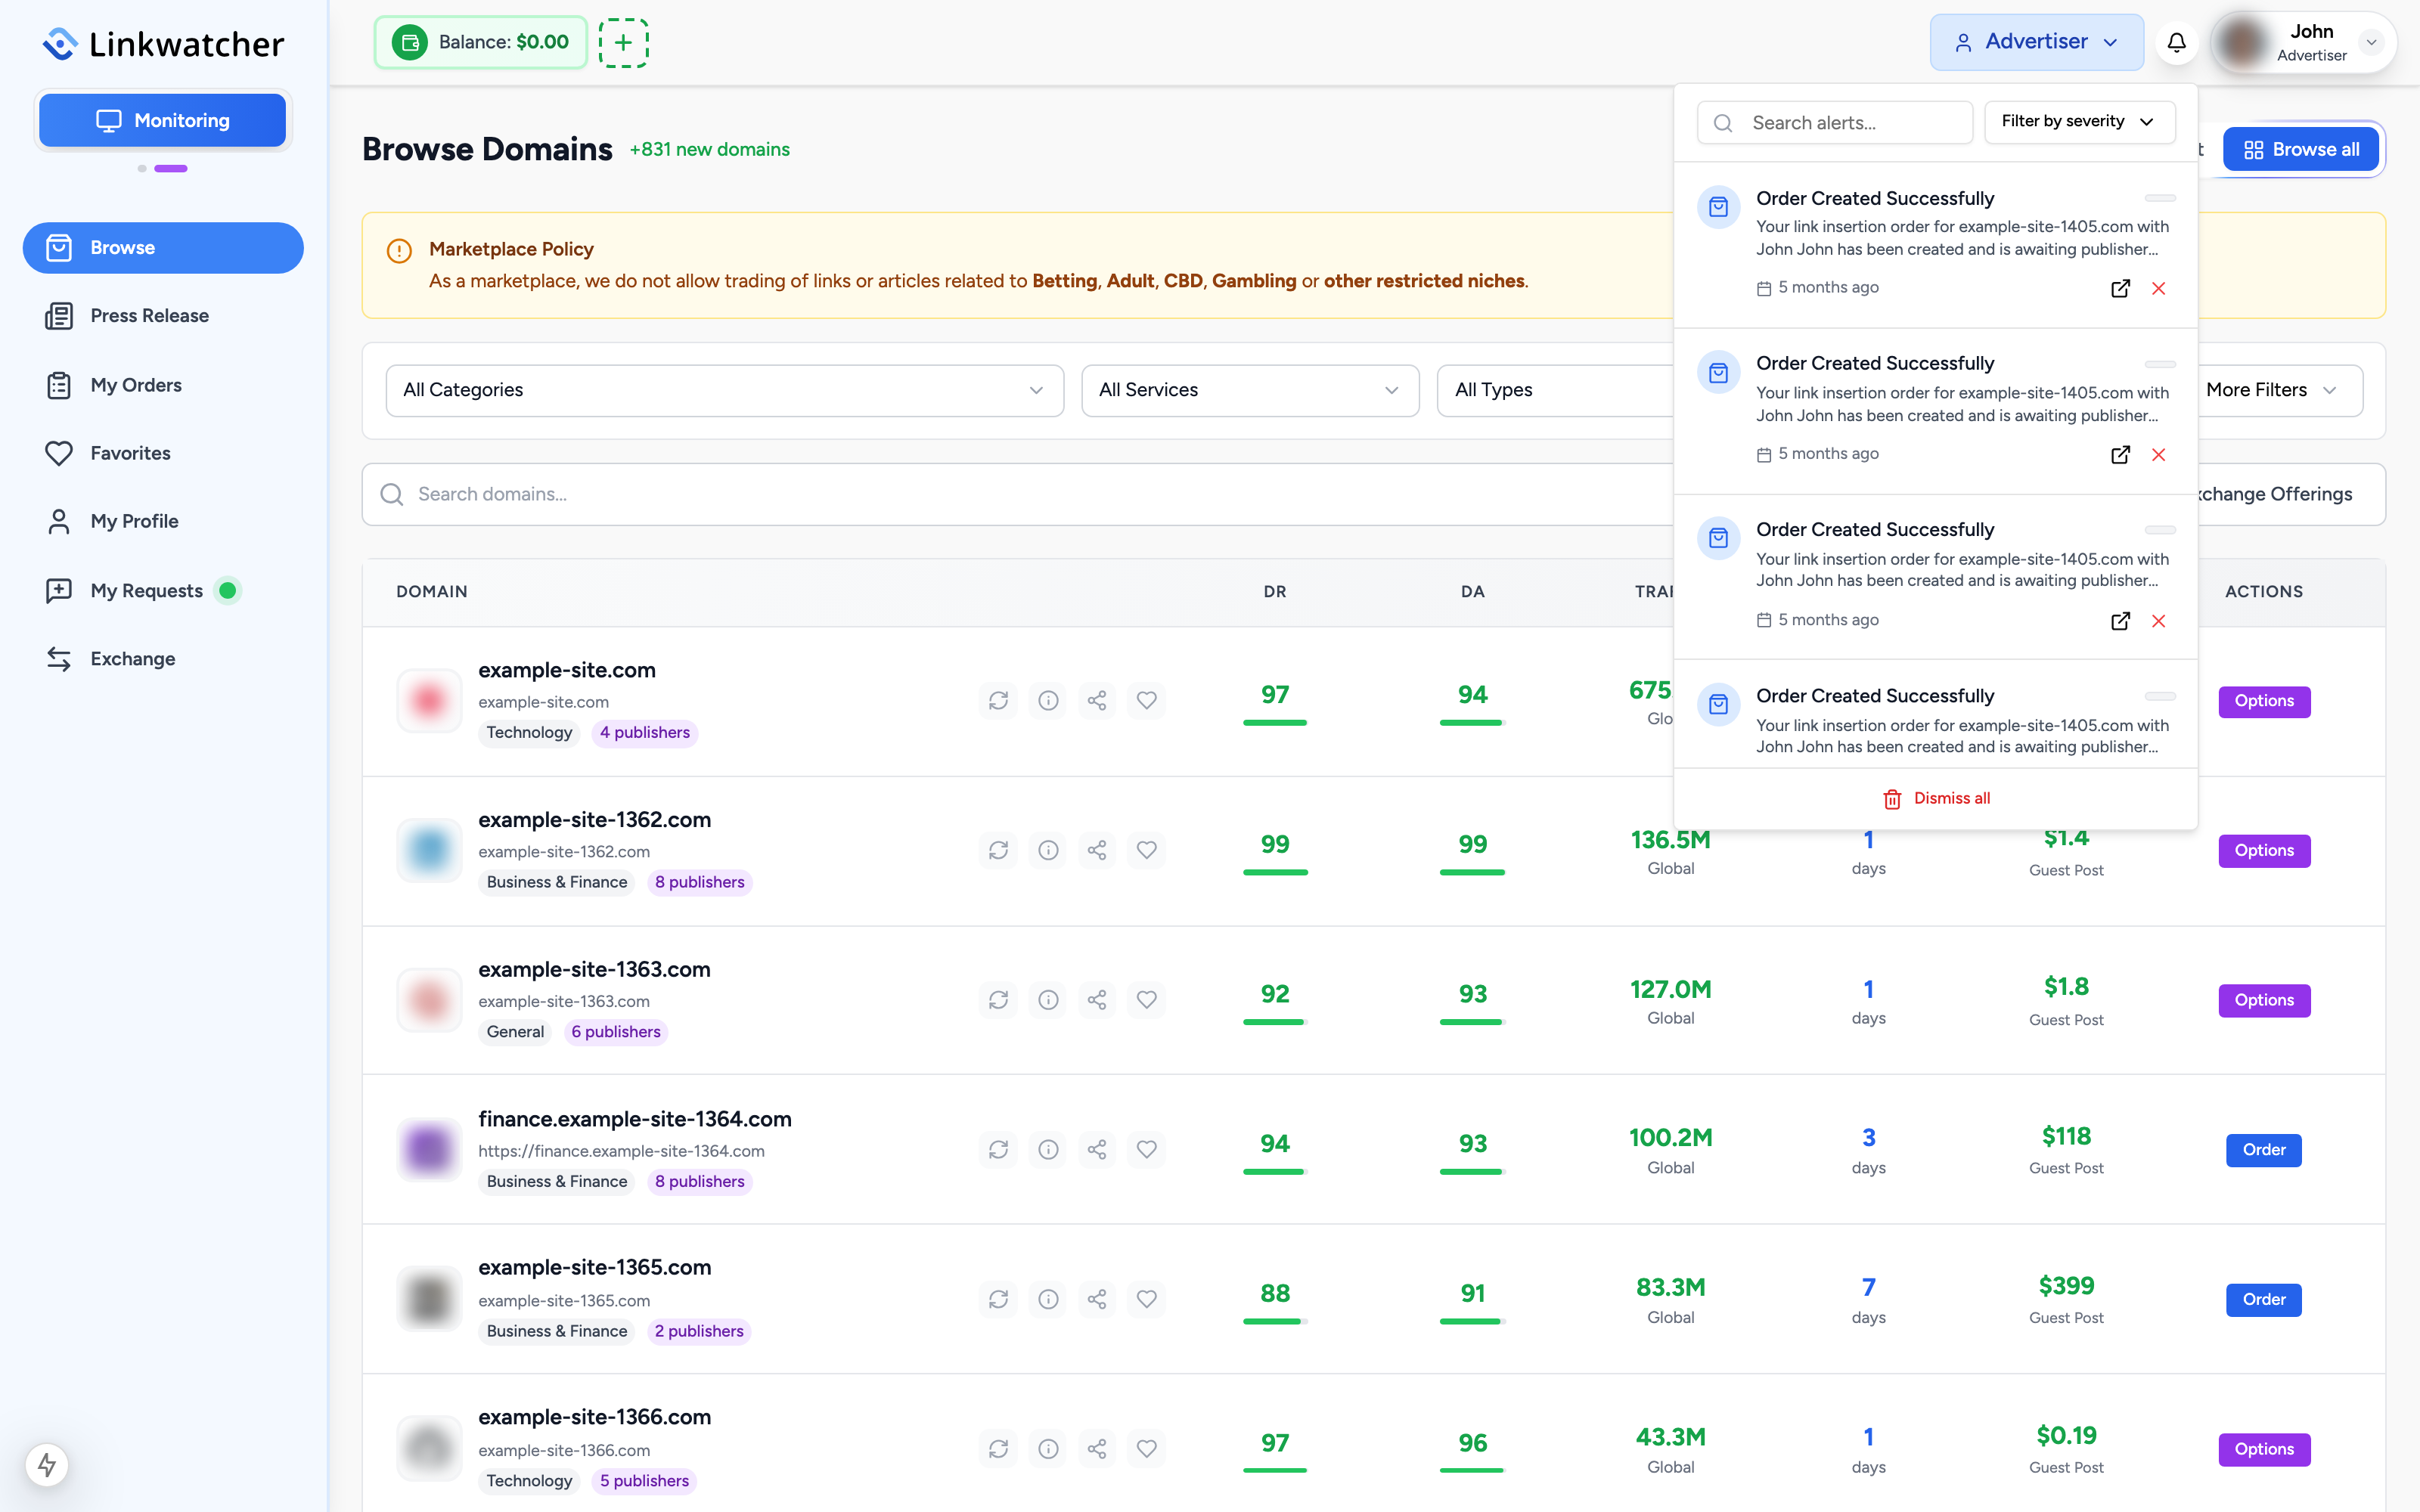Show info for example-site-1365.com

[x=1048, y=1299]
